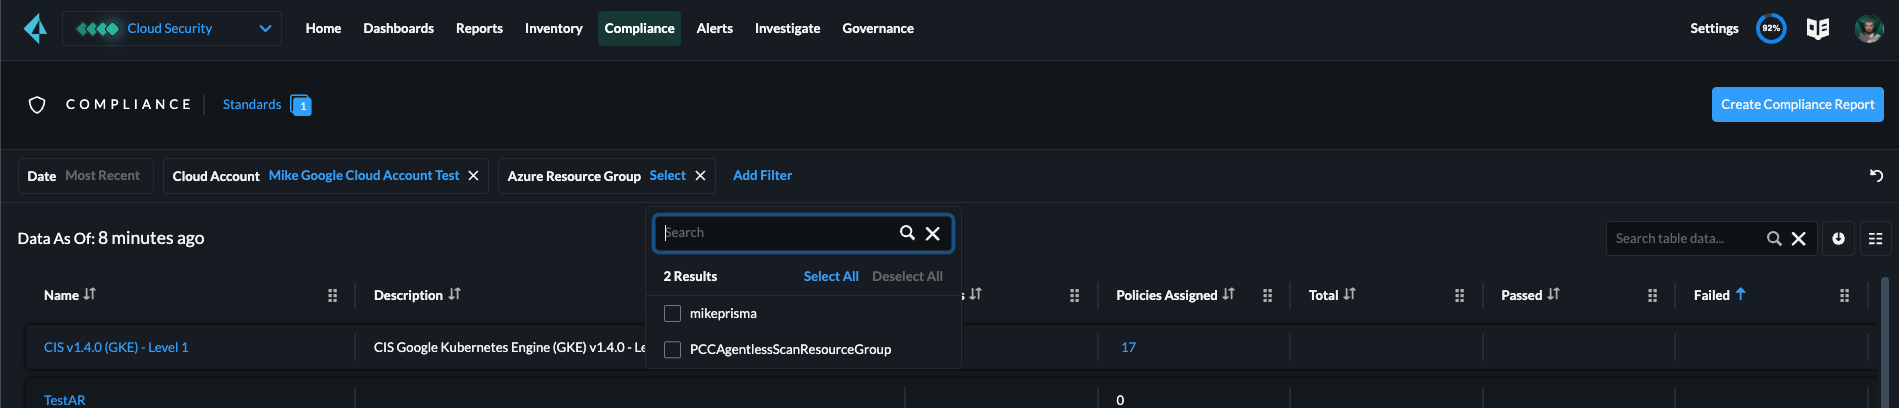
Task: Go to the Investigate menu
Action: [x=787, y=28]
